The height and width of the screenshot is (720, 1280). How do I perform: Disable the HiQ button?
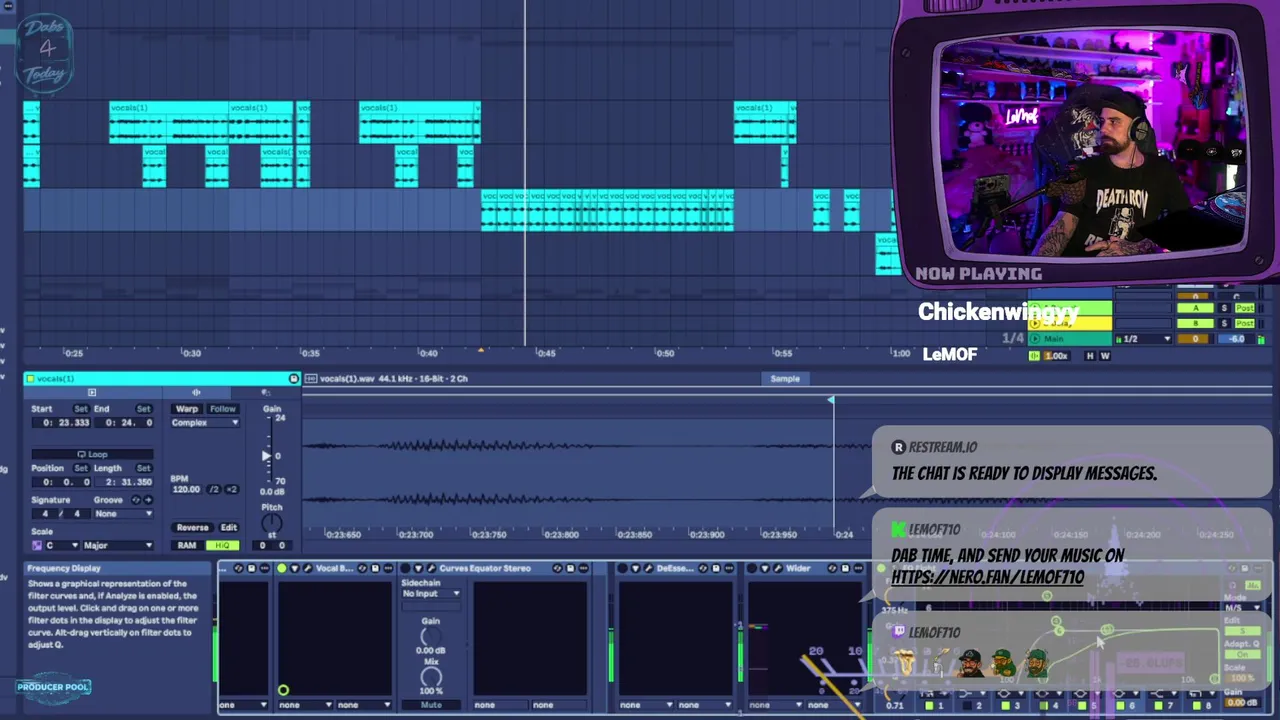[221, 546]
